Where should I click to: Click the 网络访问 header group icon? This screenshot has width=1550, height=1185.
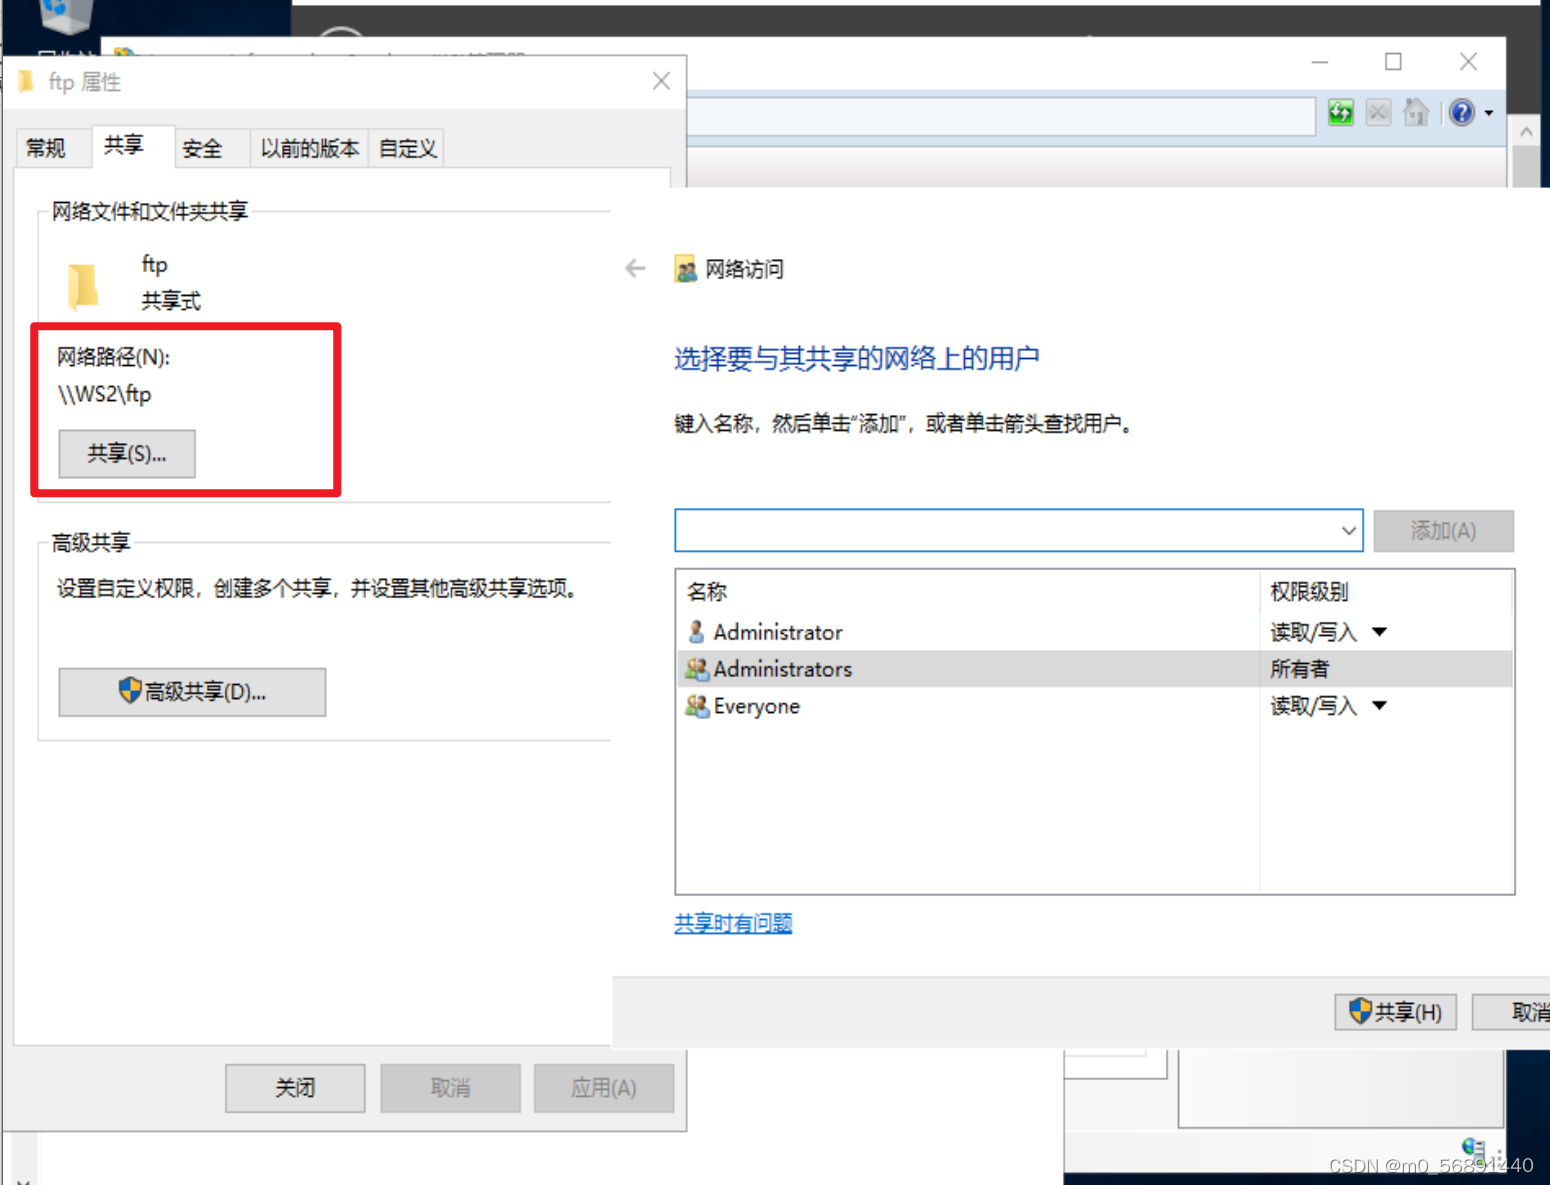point(686,268)
